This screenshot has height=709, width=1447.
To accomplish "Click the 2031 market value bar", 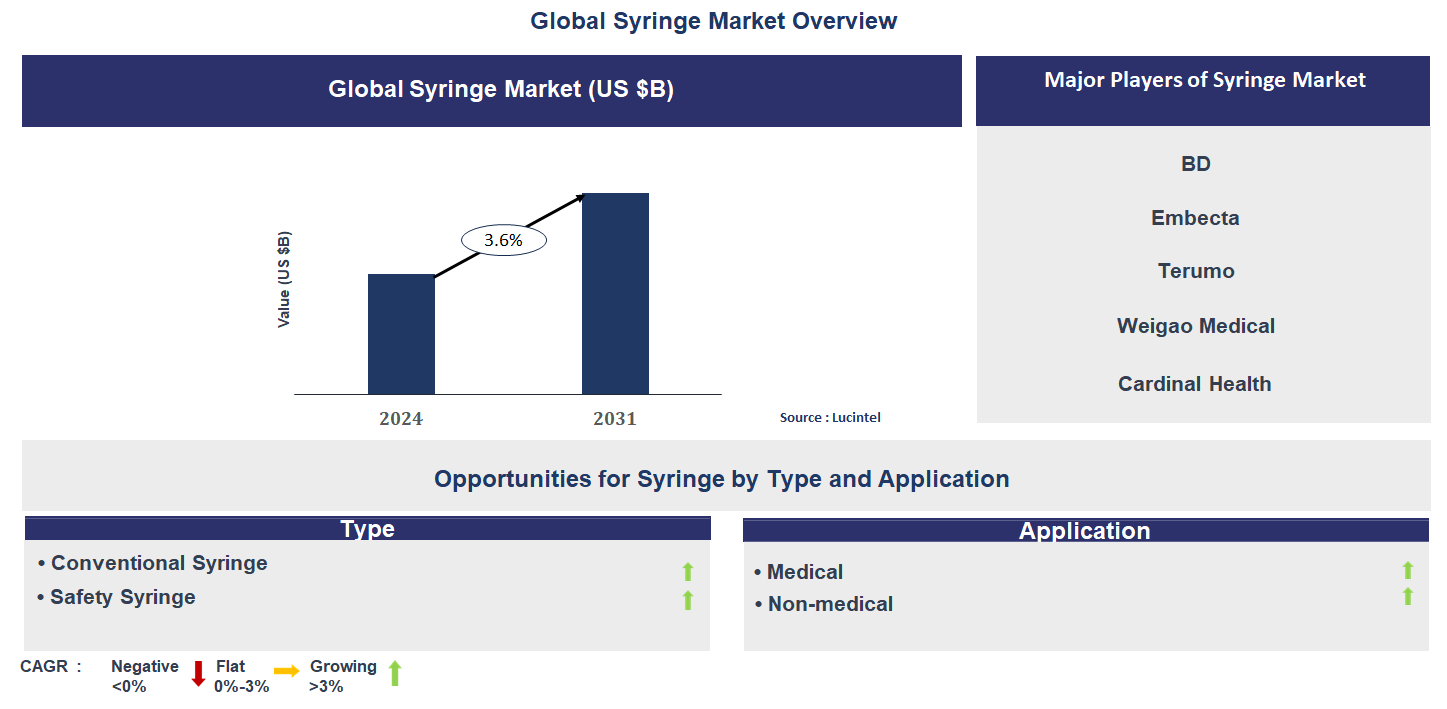I will [615, 293].
